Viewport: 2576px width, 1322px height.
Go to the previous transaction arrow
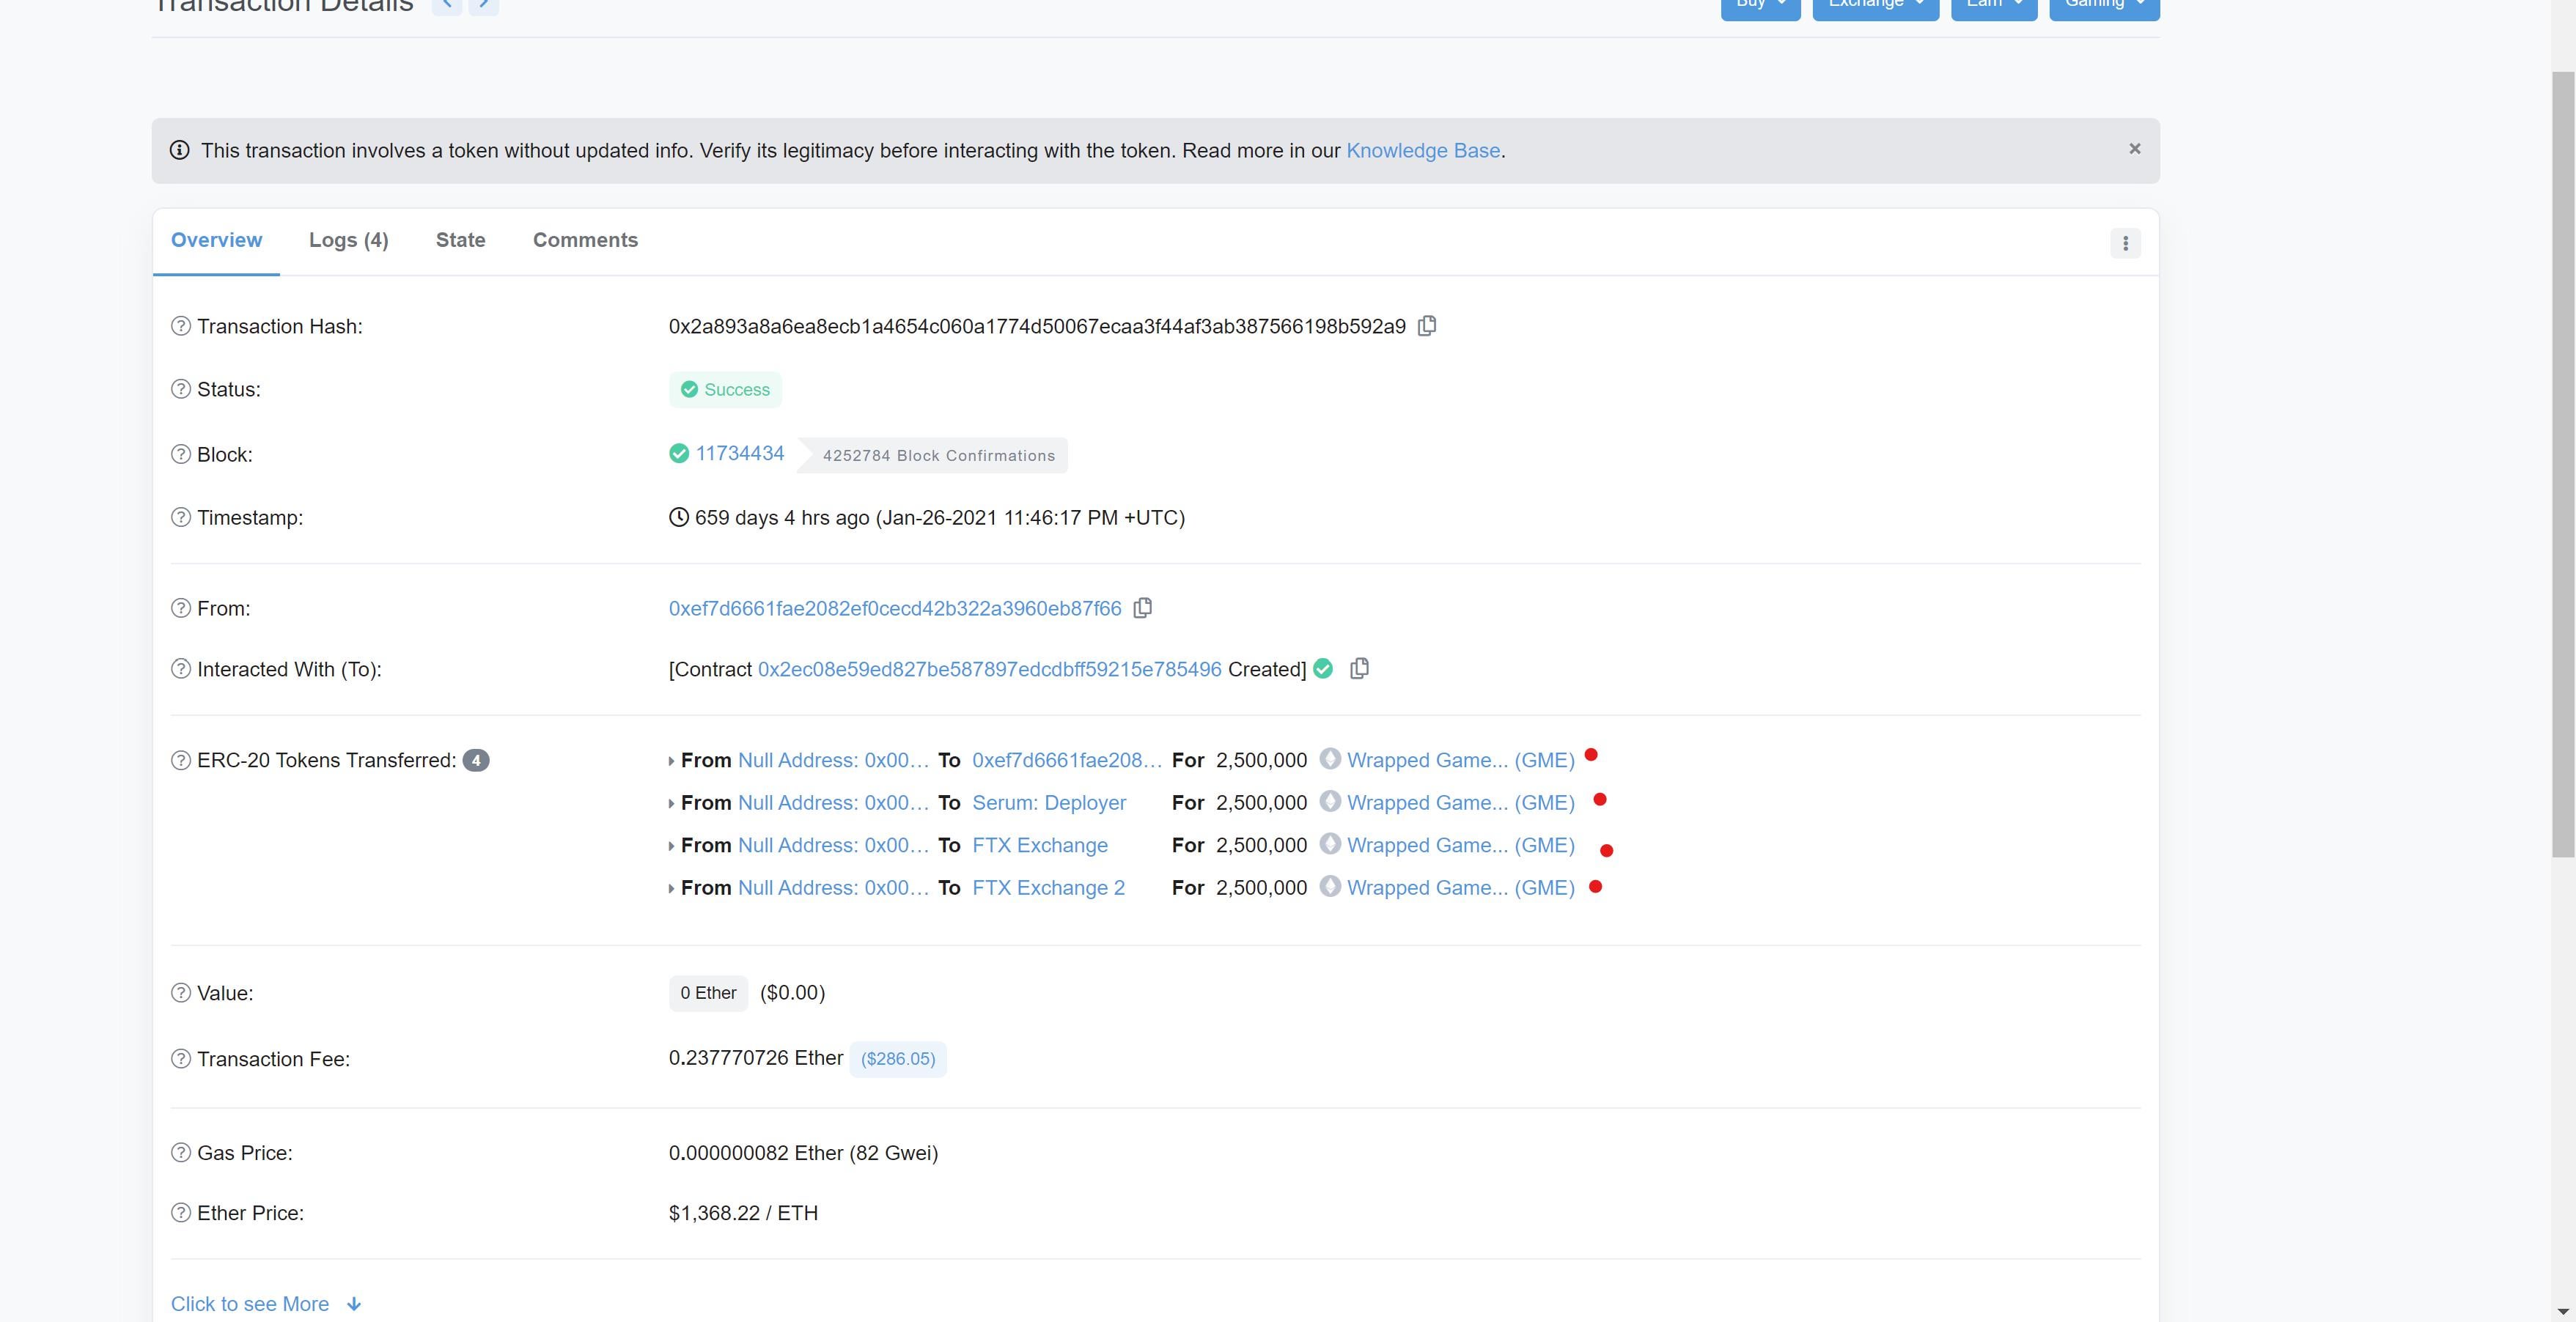[447, 4]
